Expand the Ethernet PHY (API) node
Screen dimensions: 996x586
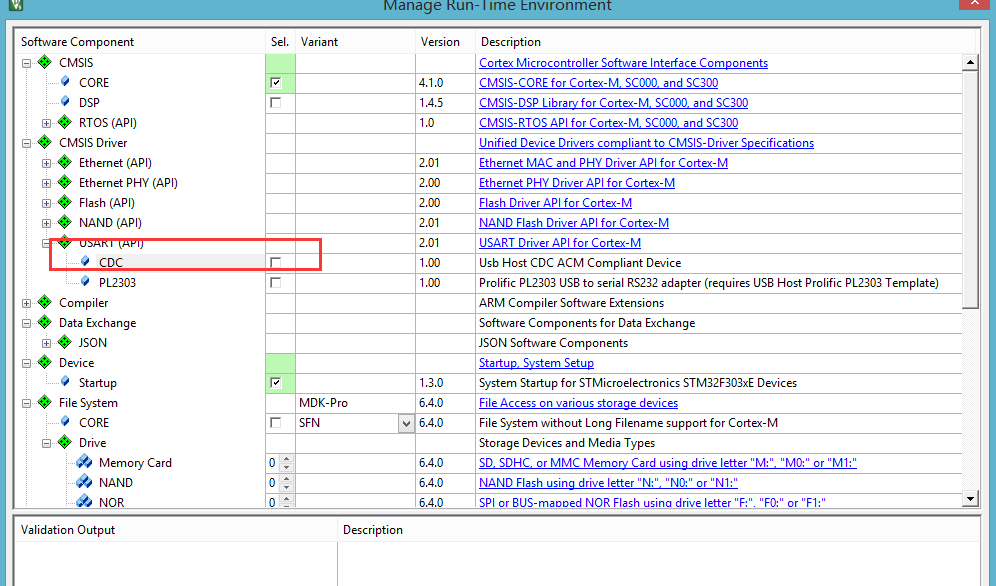click(x=46, y=183)
